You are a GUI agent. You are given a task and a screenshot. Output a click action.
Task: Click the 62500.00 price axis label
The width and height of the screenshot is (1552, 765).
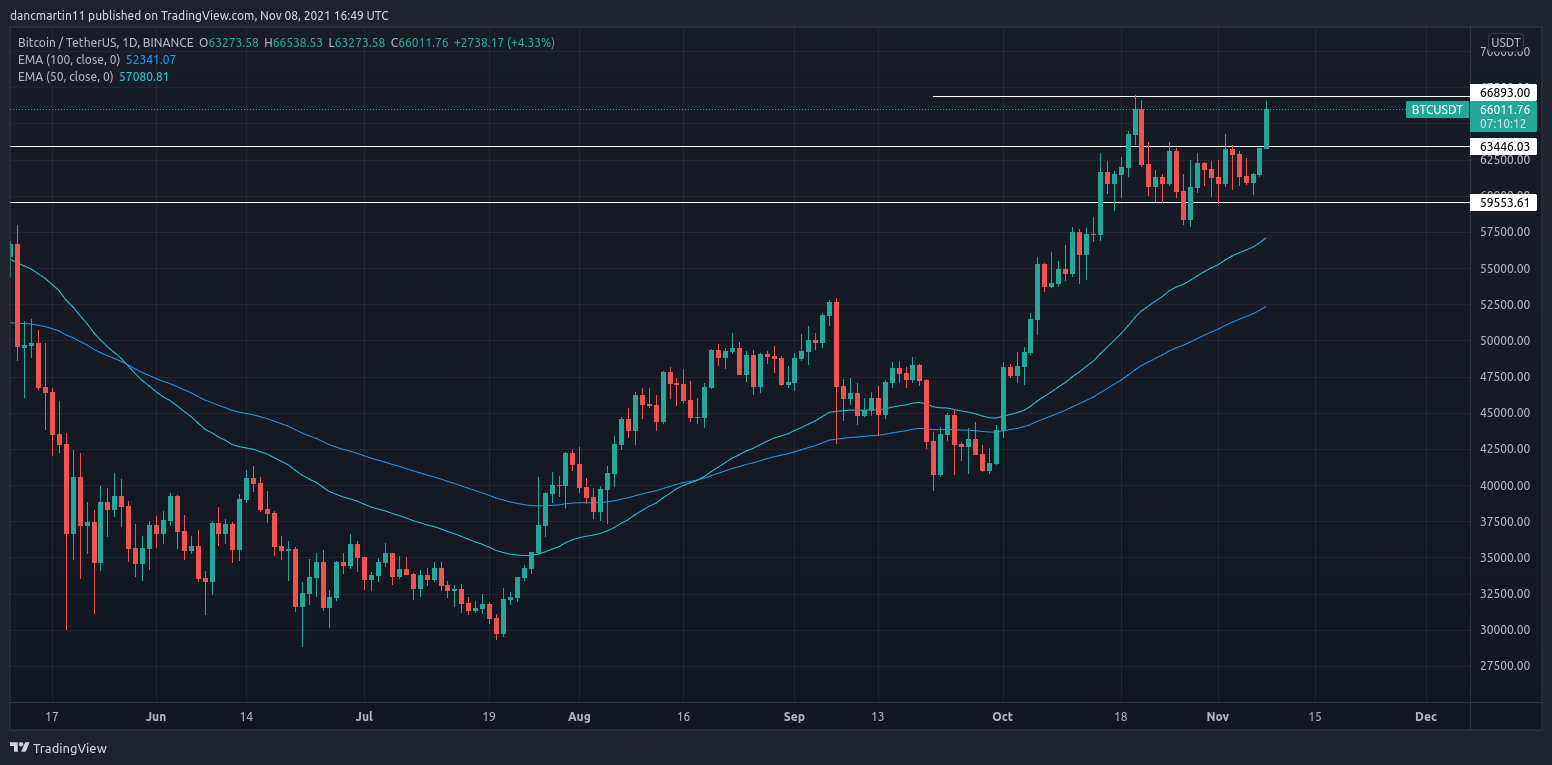pyautogui.click(x=1505, y=160)
